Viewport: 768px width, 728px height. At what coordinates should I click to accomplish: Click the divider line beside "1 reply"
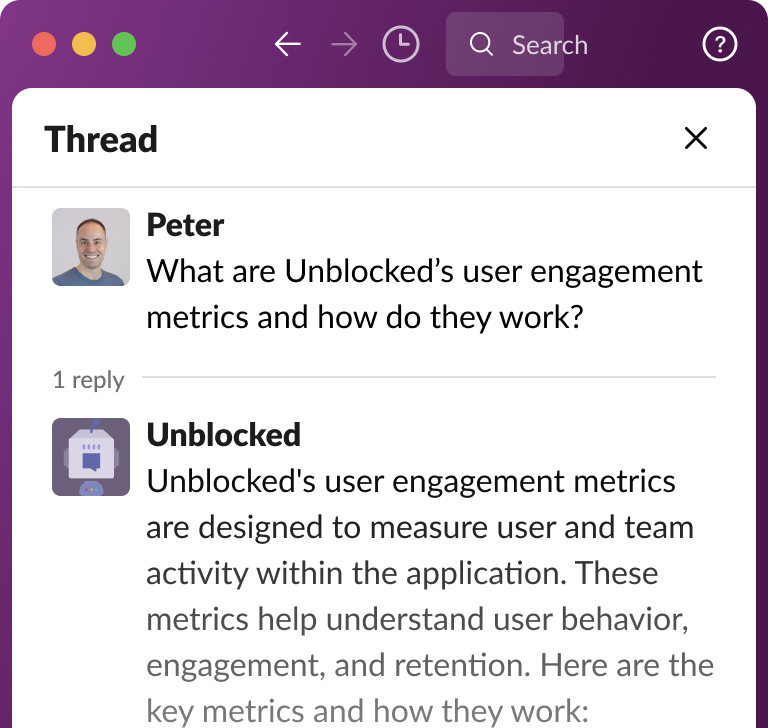[428, 377]
